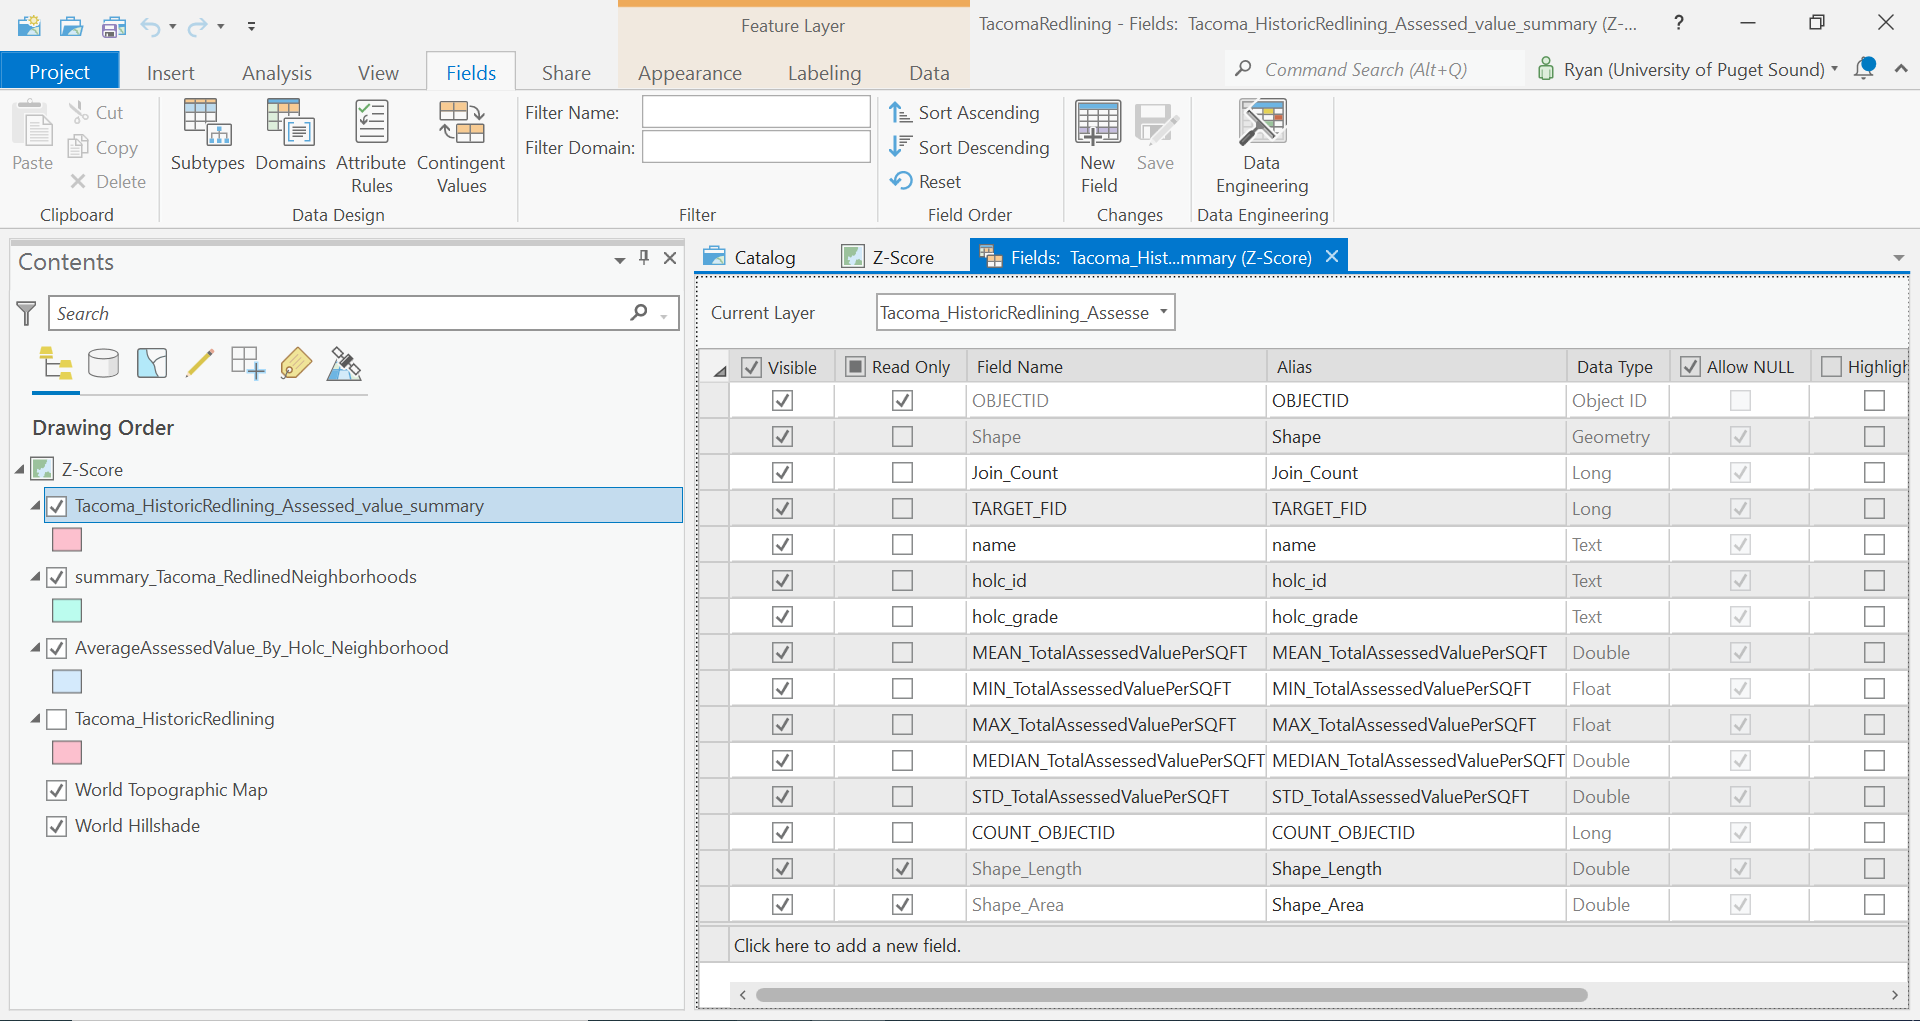Open the Appearance ribbon tab
The image size is (1920, 1021).
click(x=690, y=73)
